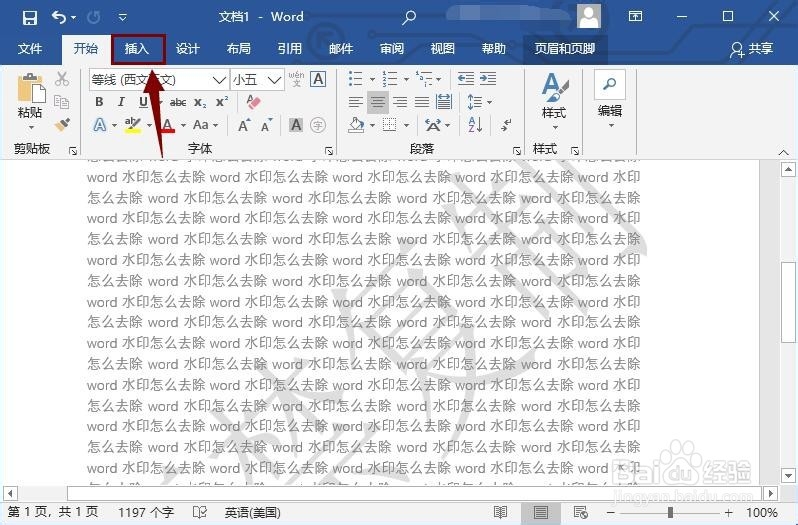Switch to the 开始 tab
The image size is (798, 525).
[x=86, y=48]
